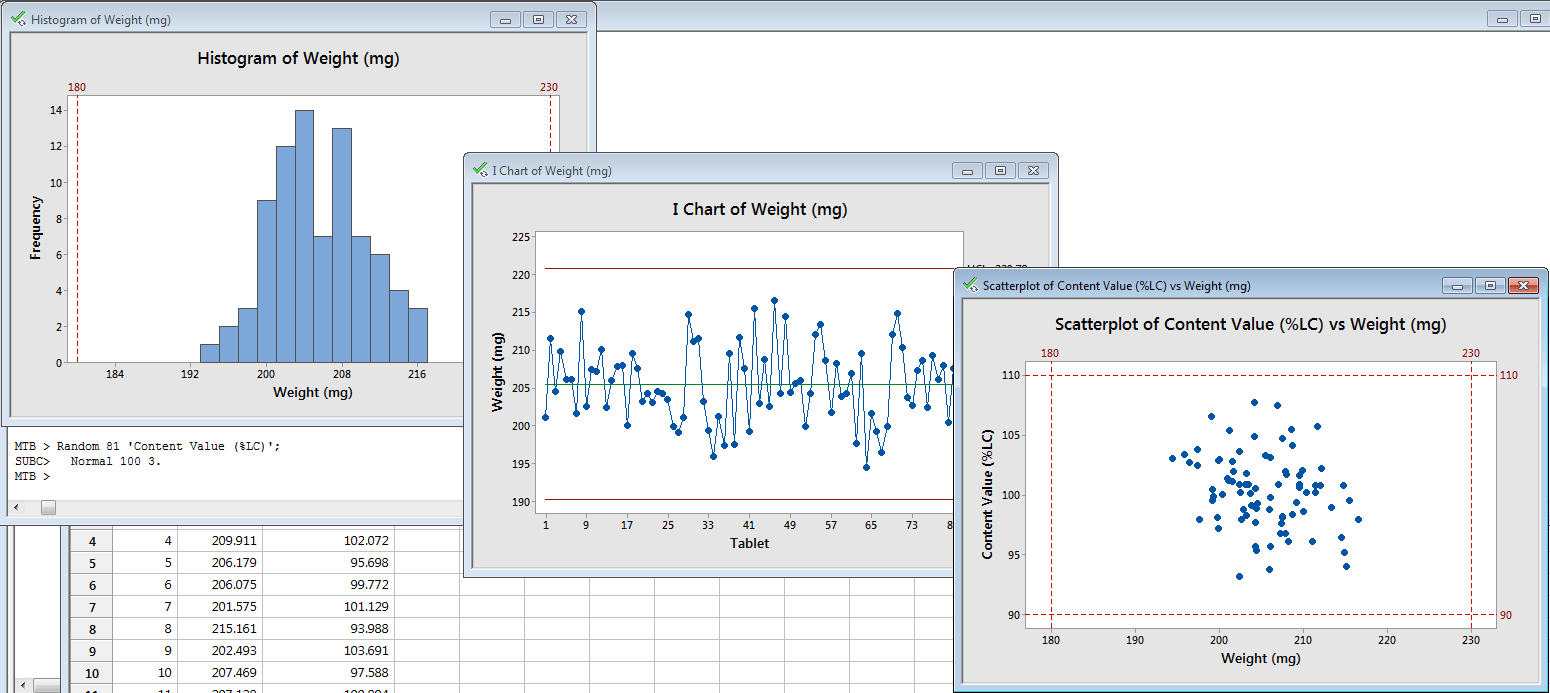Select cell containing 202.493
The image size is (1550, 693).
[x=220, y=651]
